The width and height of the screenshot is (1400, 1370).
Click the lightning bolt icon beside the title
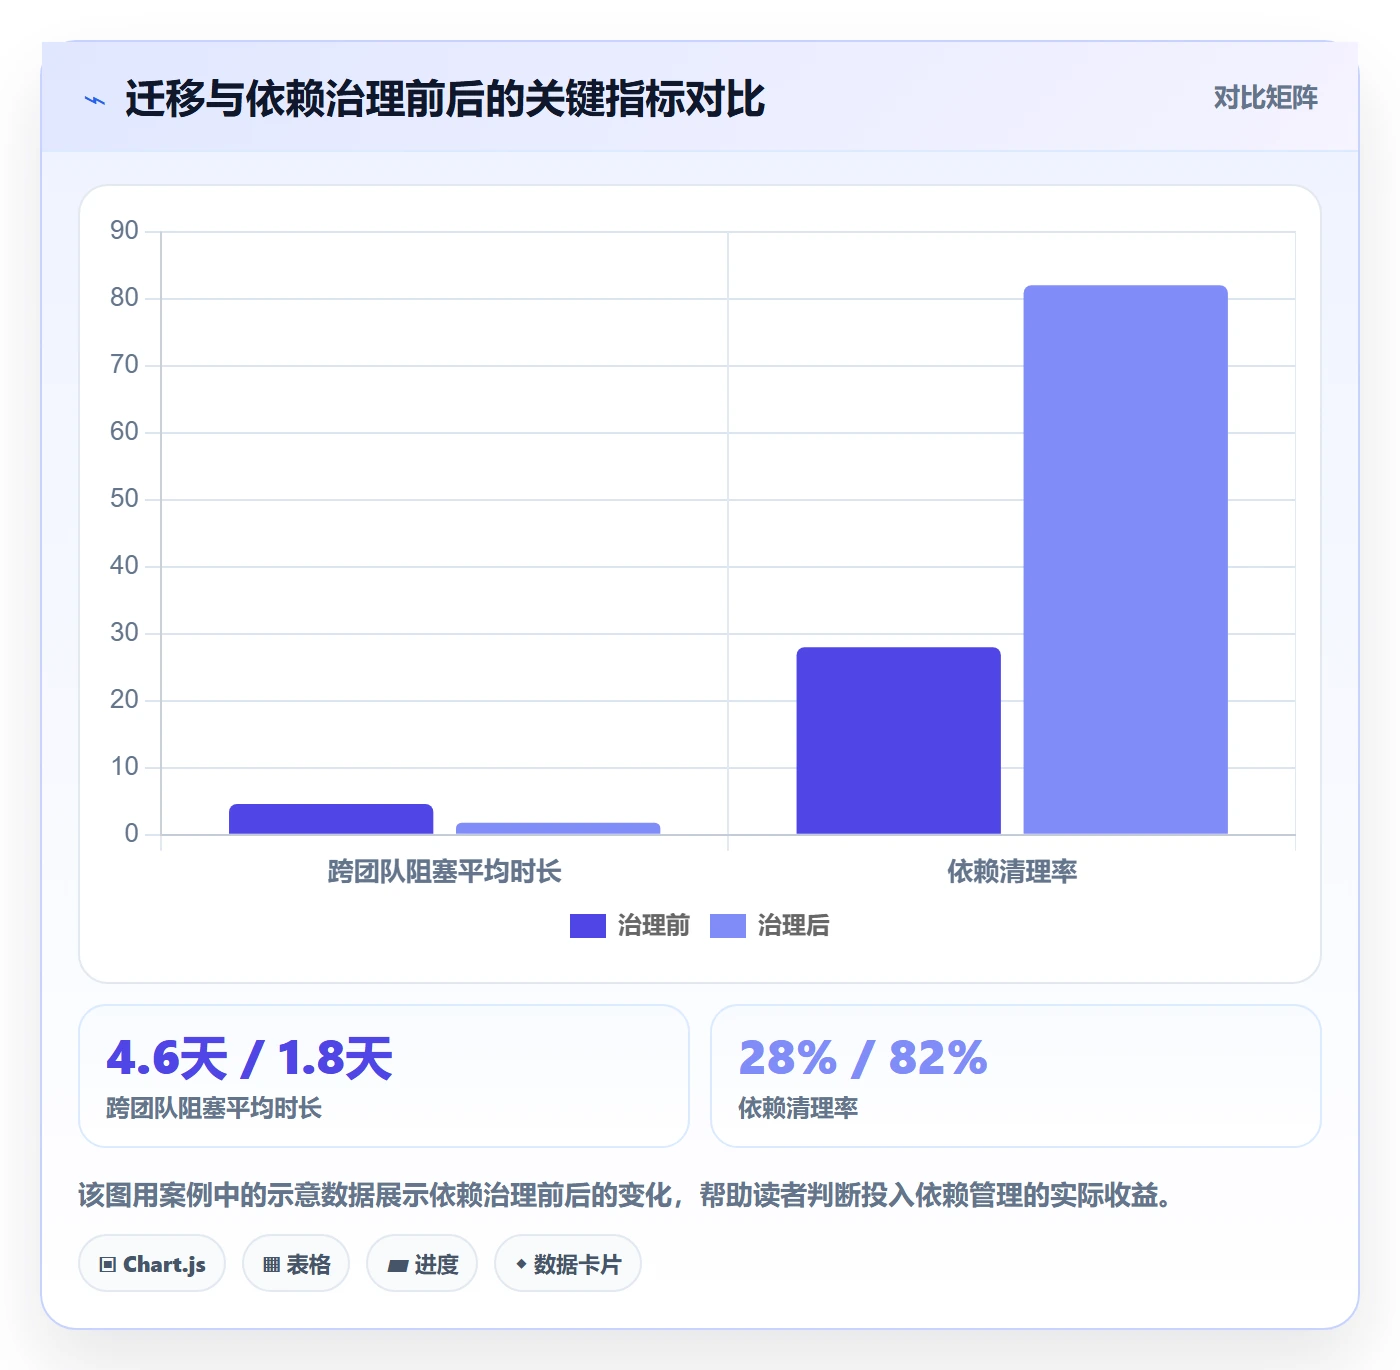coord(95,100)
